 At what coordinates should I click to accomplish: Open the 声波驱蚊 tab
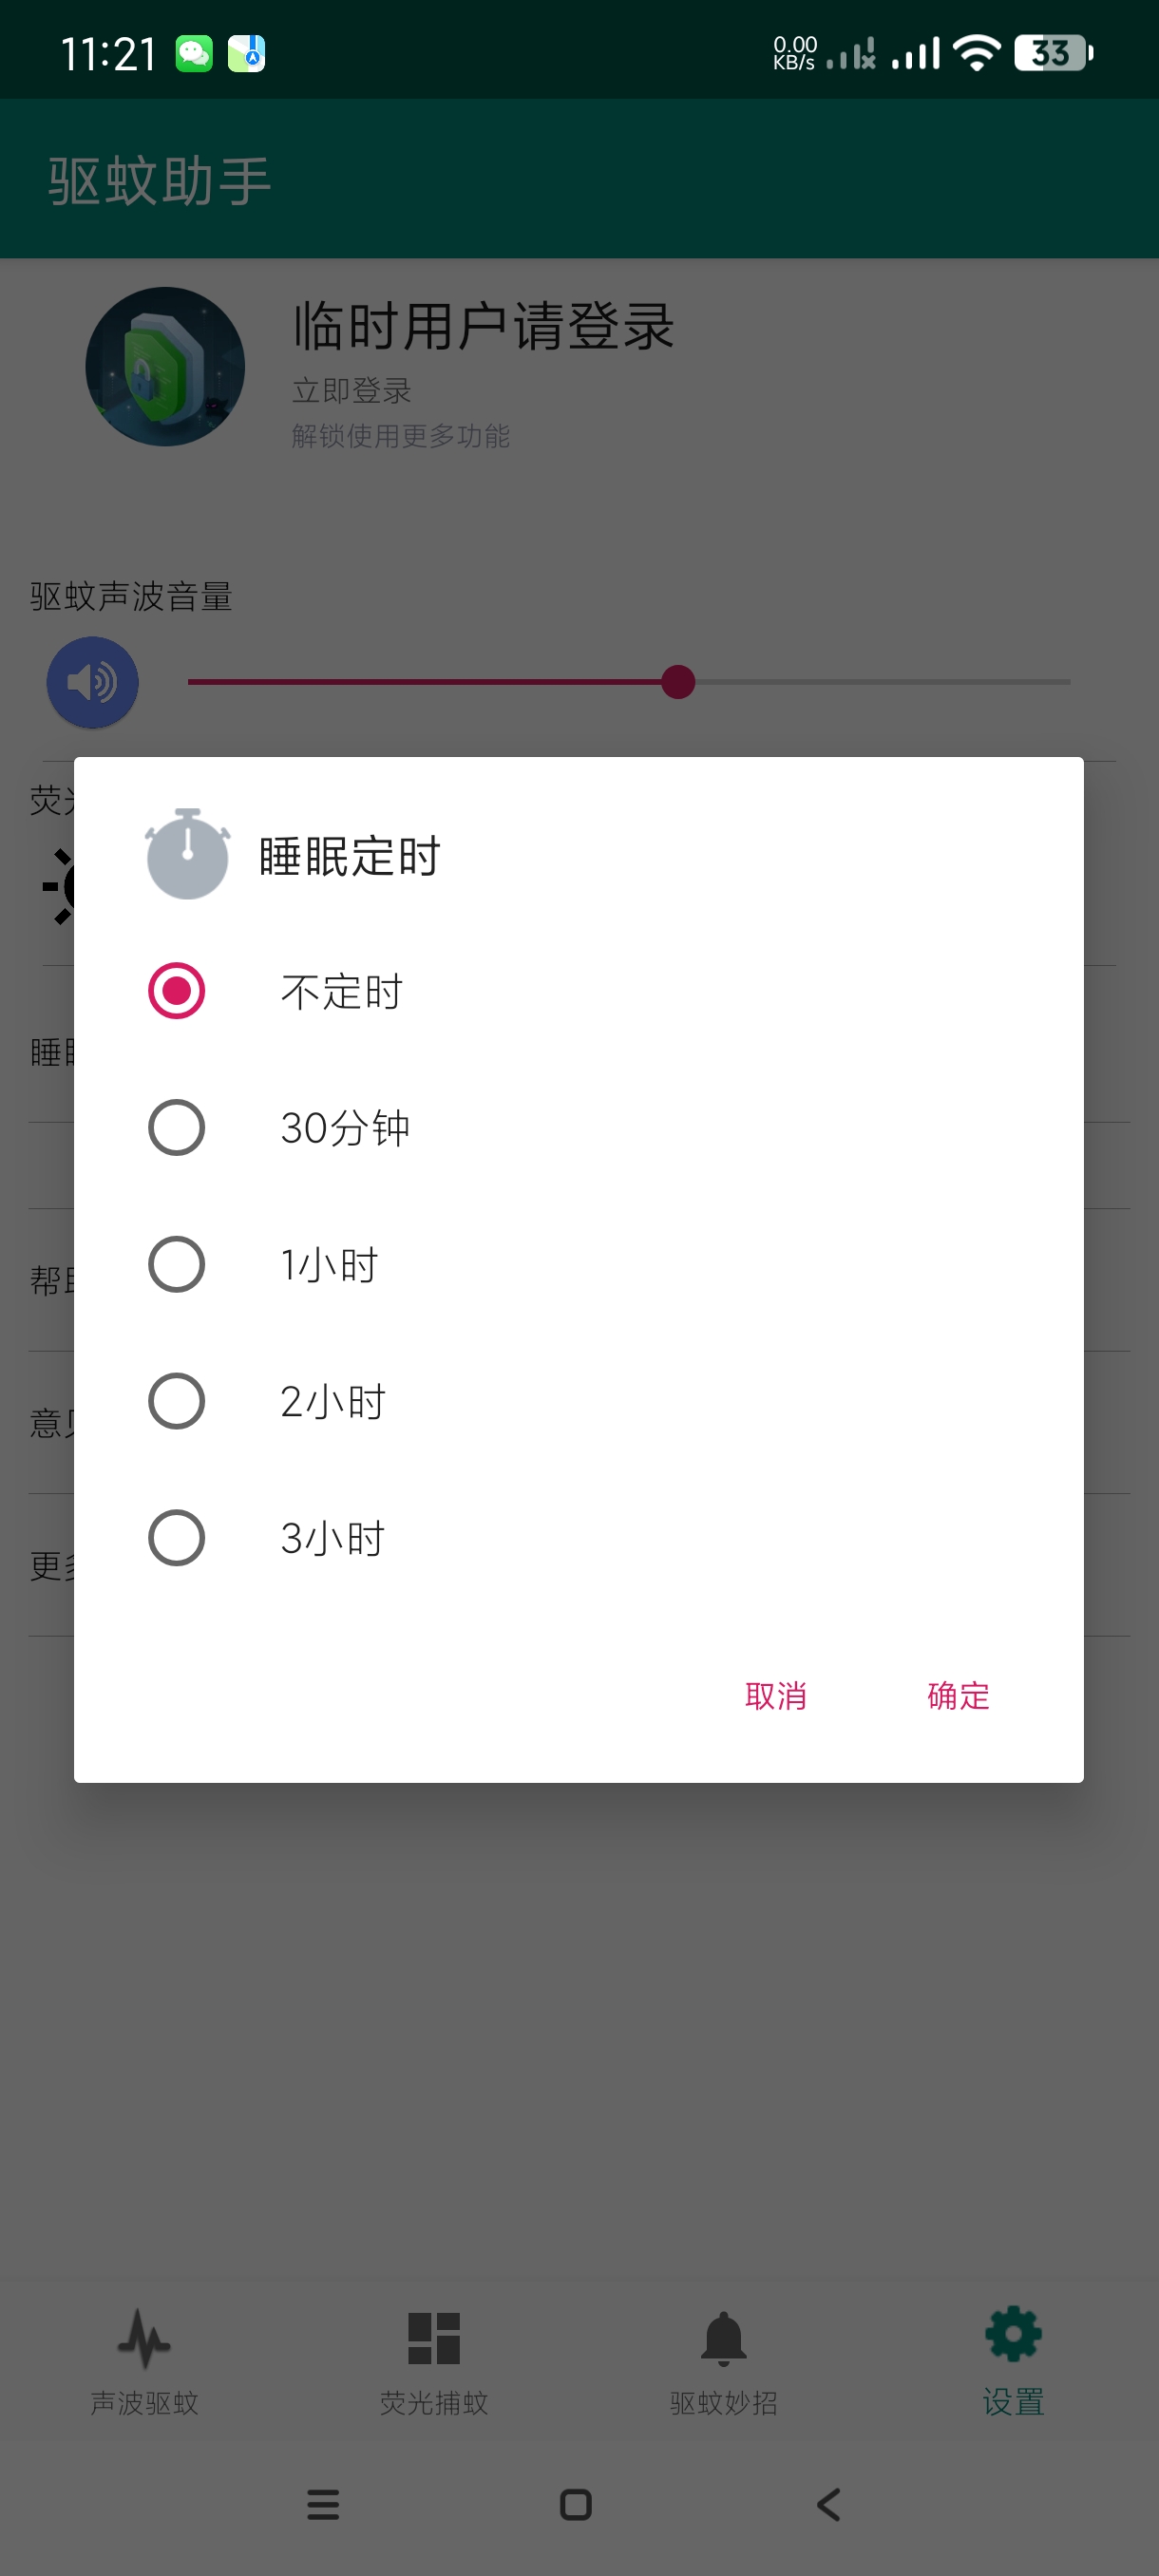click(x=144, y=2360)
